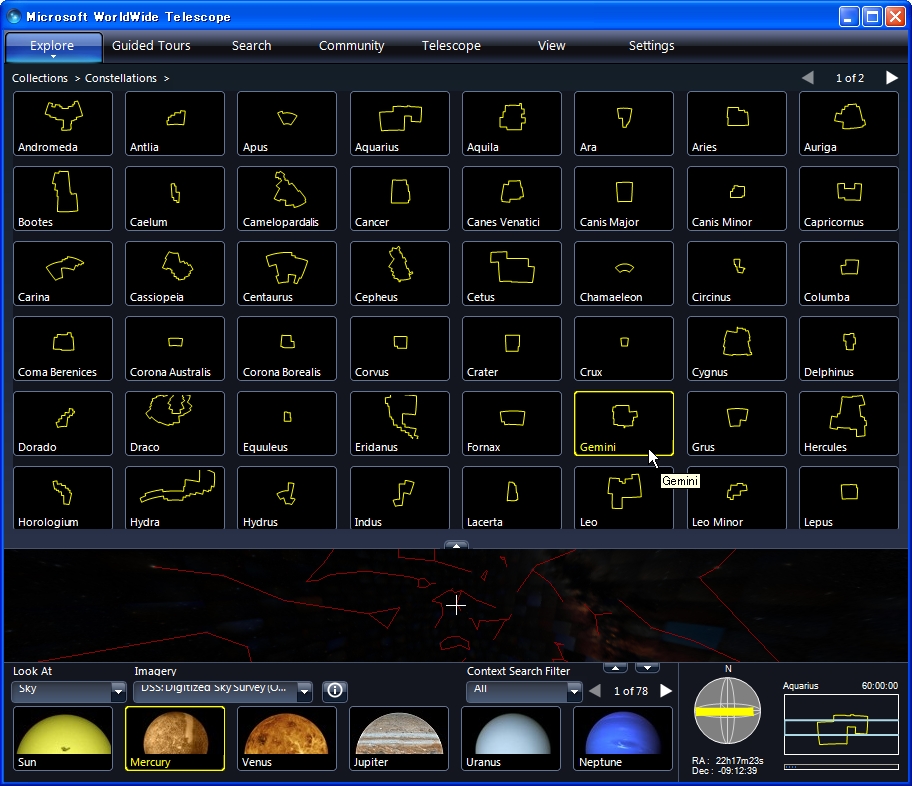Click the zoom level bar under overview map
This screenshot has width=912, height=786.
[x=841, y=767]
